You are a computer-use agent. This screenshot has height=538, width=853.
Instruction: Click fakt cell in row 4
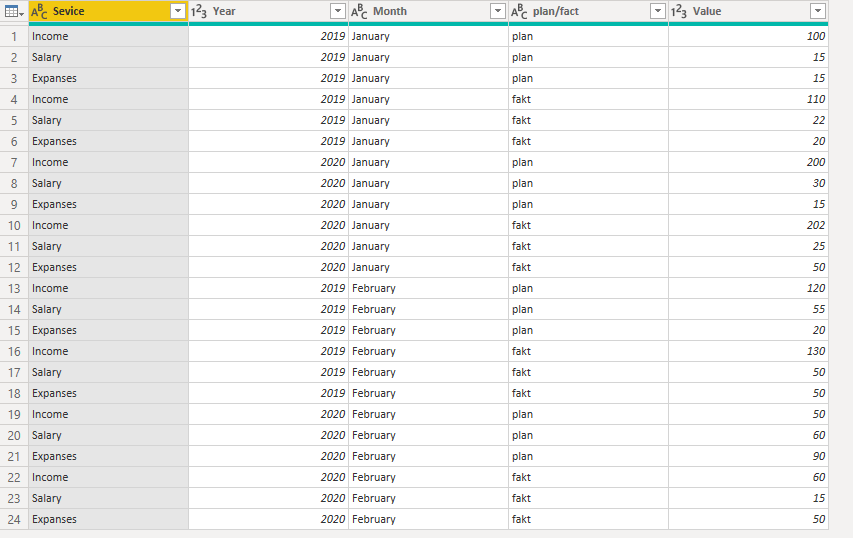coord(588,100)
